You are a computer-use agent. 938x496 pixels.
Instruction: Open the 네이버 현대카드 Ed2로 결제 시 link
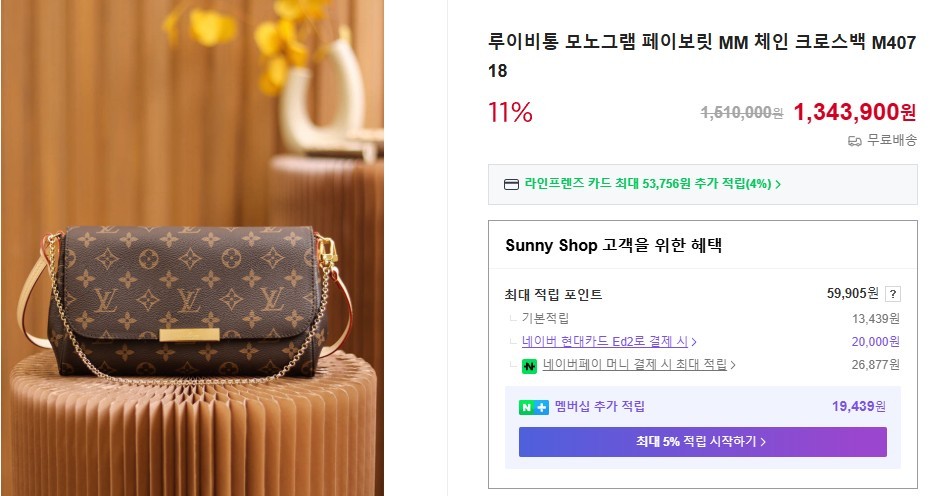(x=605, y=342)
